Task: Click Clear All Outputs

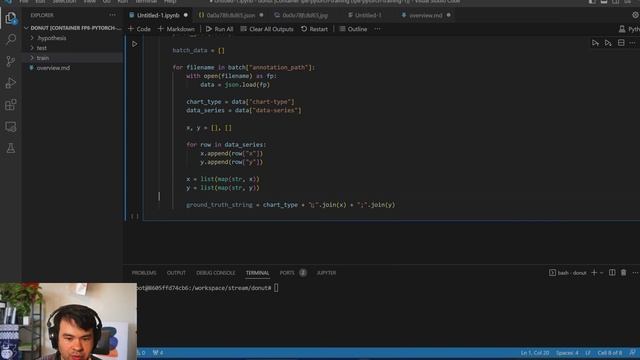Action: pyautogui.click(x=267, y=29)
